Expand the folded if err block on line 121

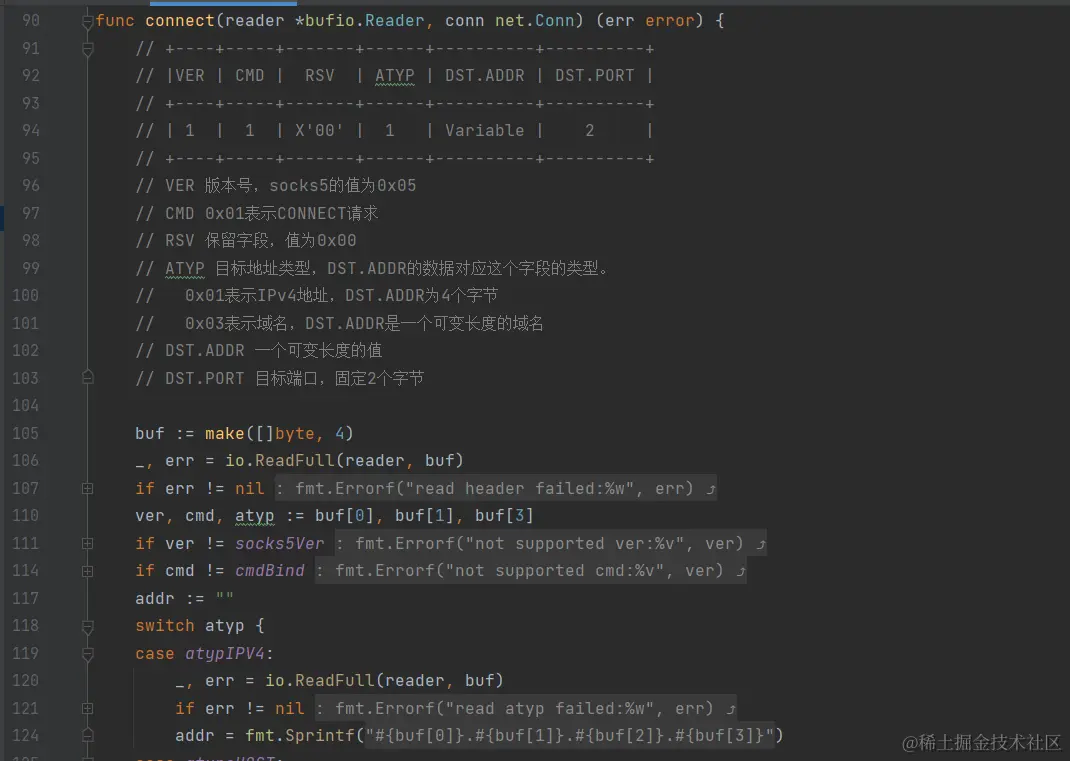click(87, 708)
